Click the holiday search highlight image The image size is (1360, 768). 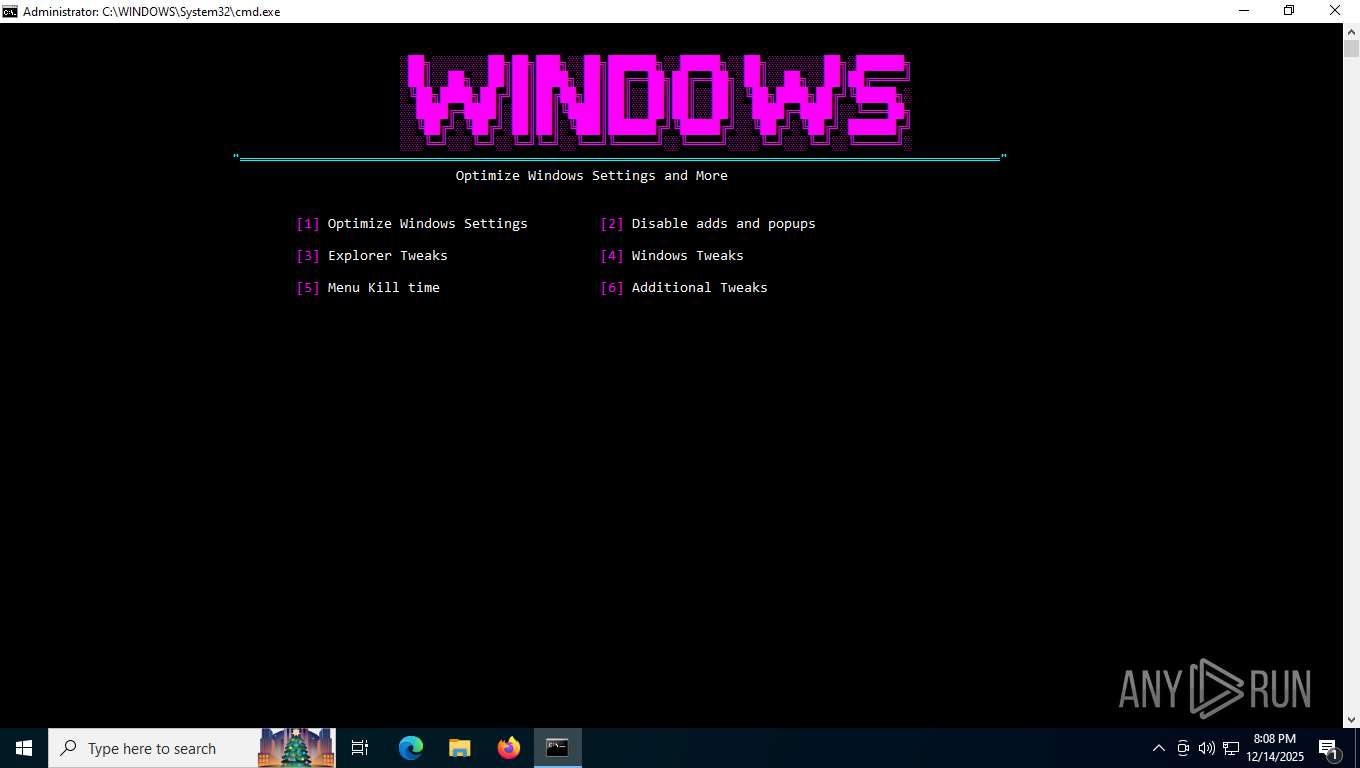tap(297, 748)
